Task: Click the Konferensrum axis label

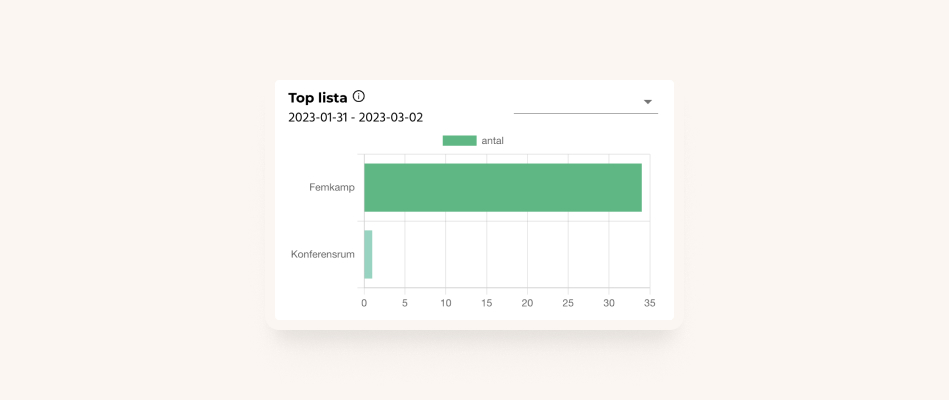Action: click(323, 254)
